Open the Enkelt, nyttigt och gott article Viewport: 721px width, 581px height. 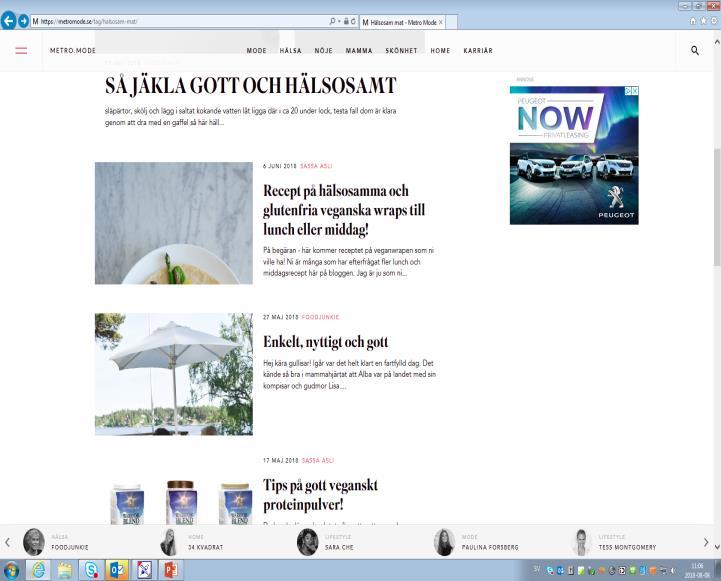[x=326, y=342]
